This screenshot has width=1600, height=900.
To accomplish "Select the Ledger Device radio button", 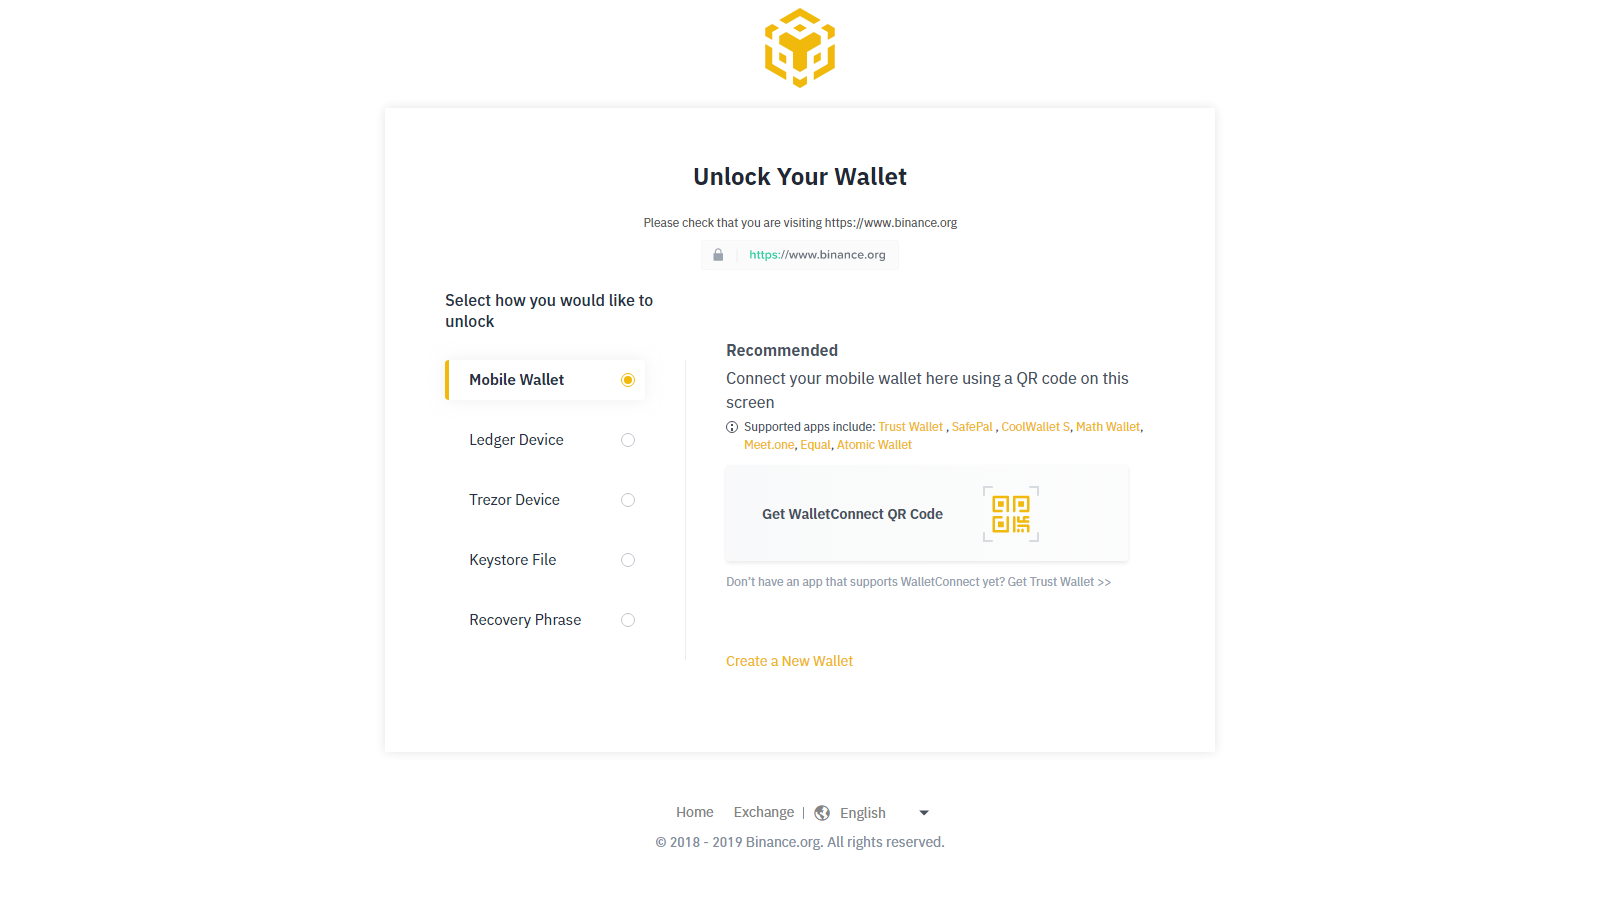I will [x=628, y=440].
